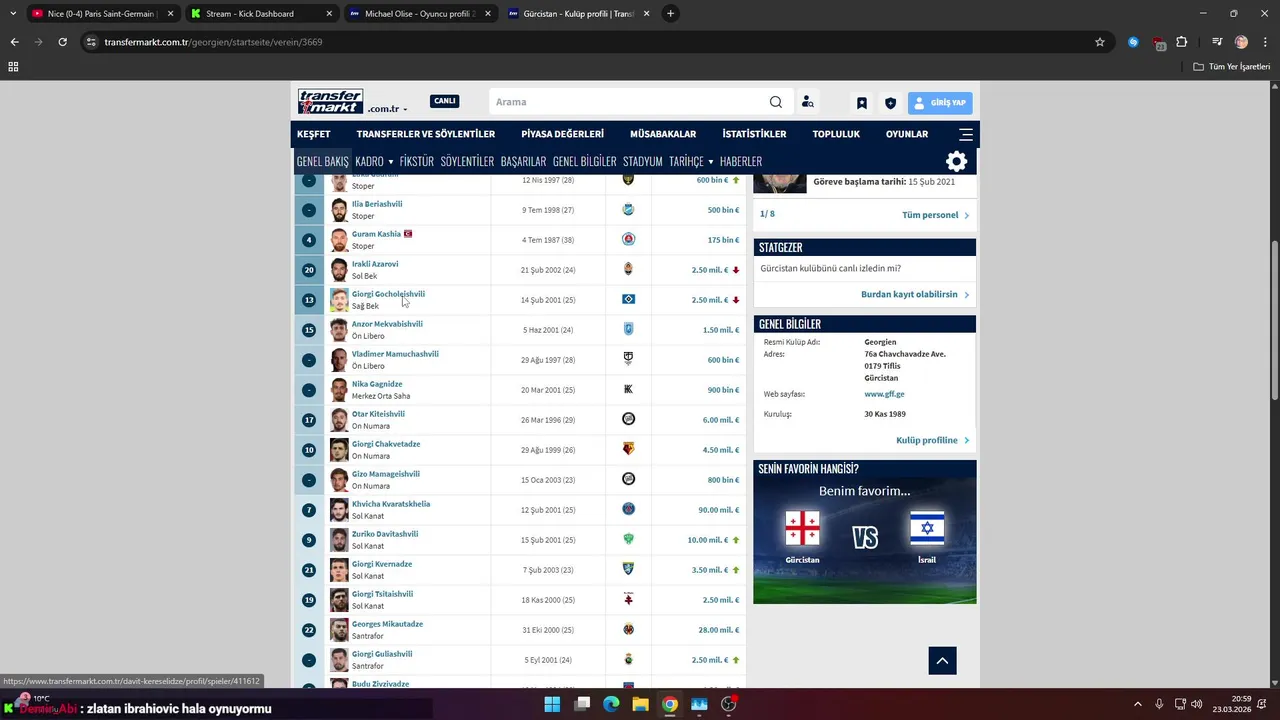This screenshot has height=720, width=1280.
Task: Click Kvaratskhelia's club crest icon
Action: 628,510
